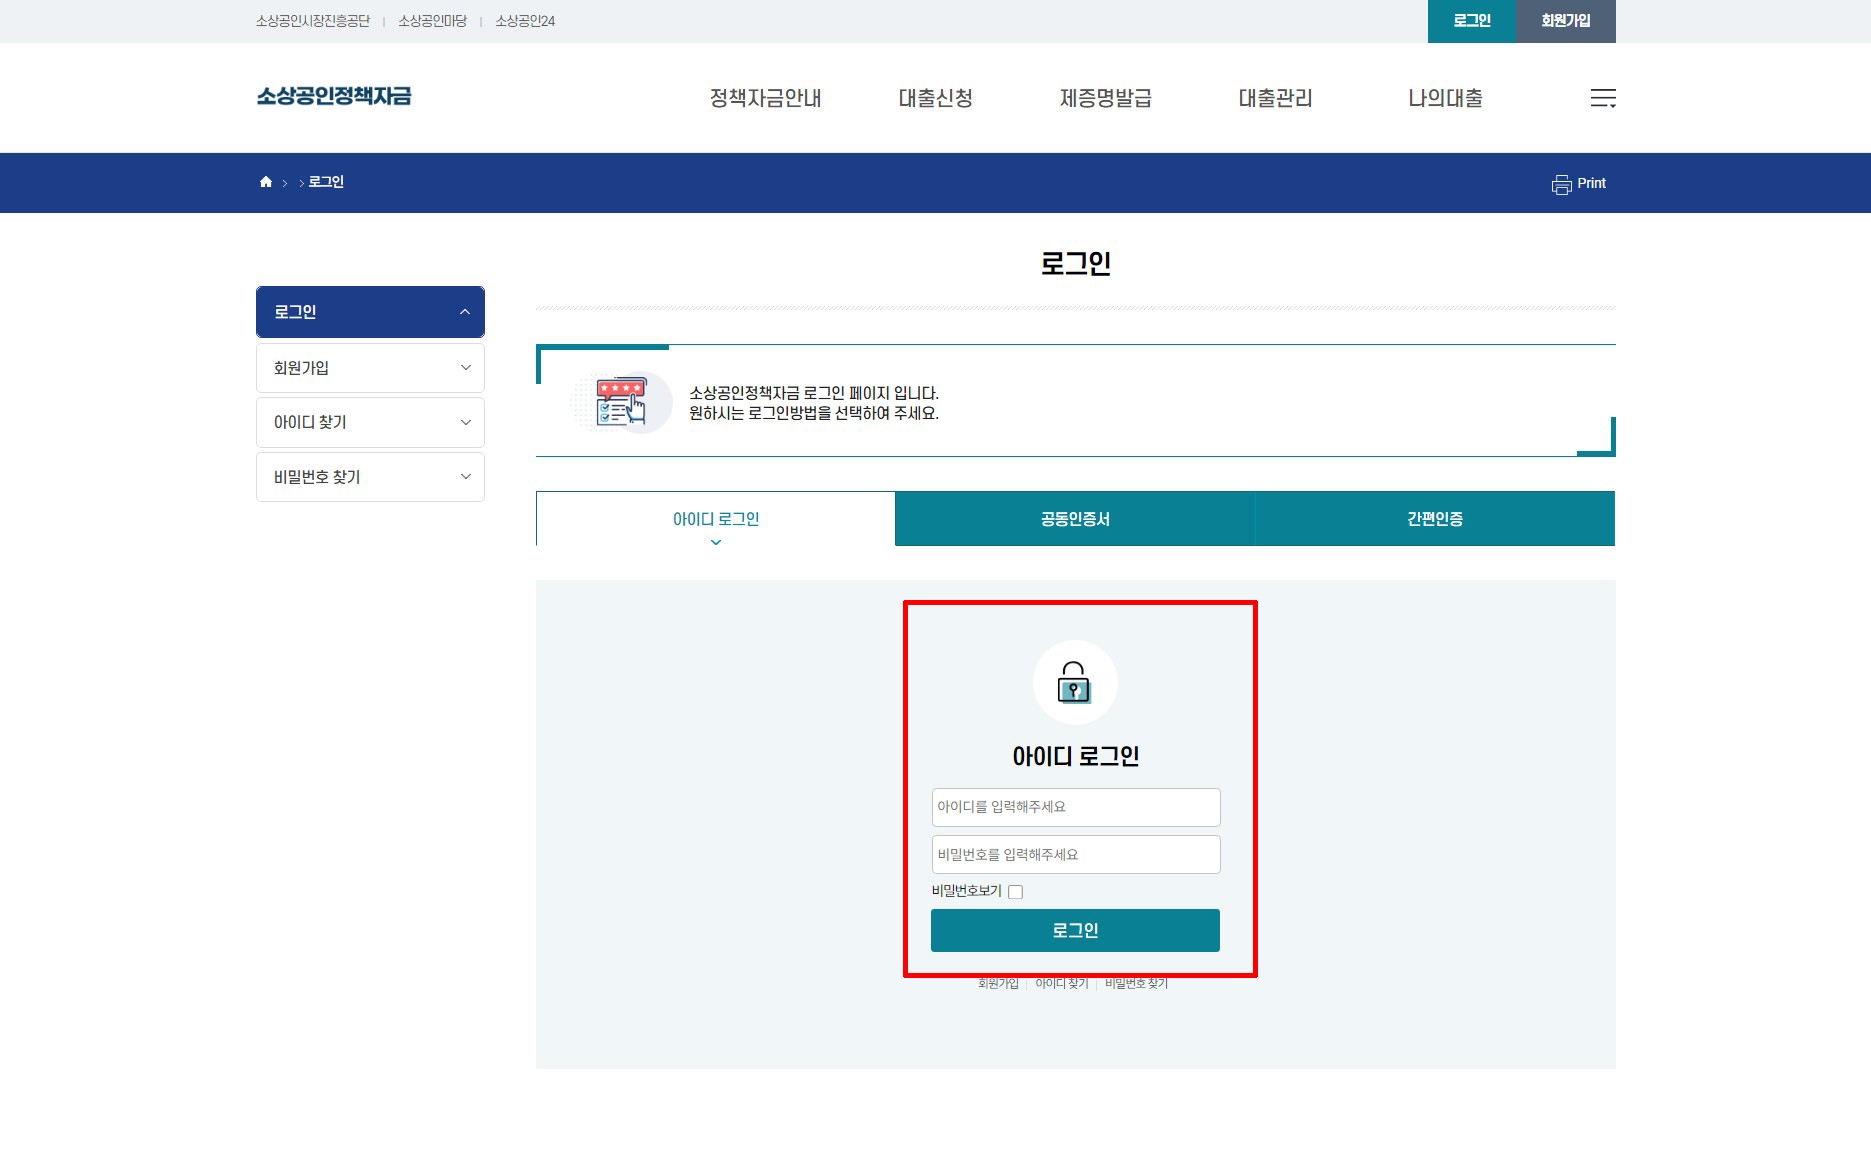The height and width of the screenshot is (1166, 1871).
Task: Toggle the 비밀번호보기 checkbox
Action: (1016, 892)
